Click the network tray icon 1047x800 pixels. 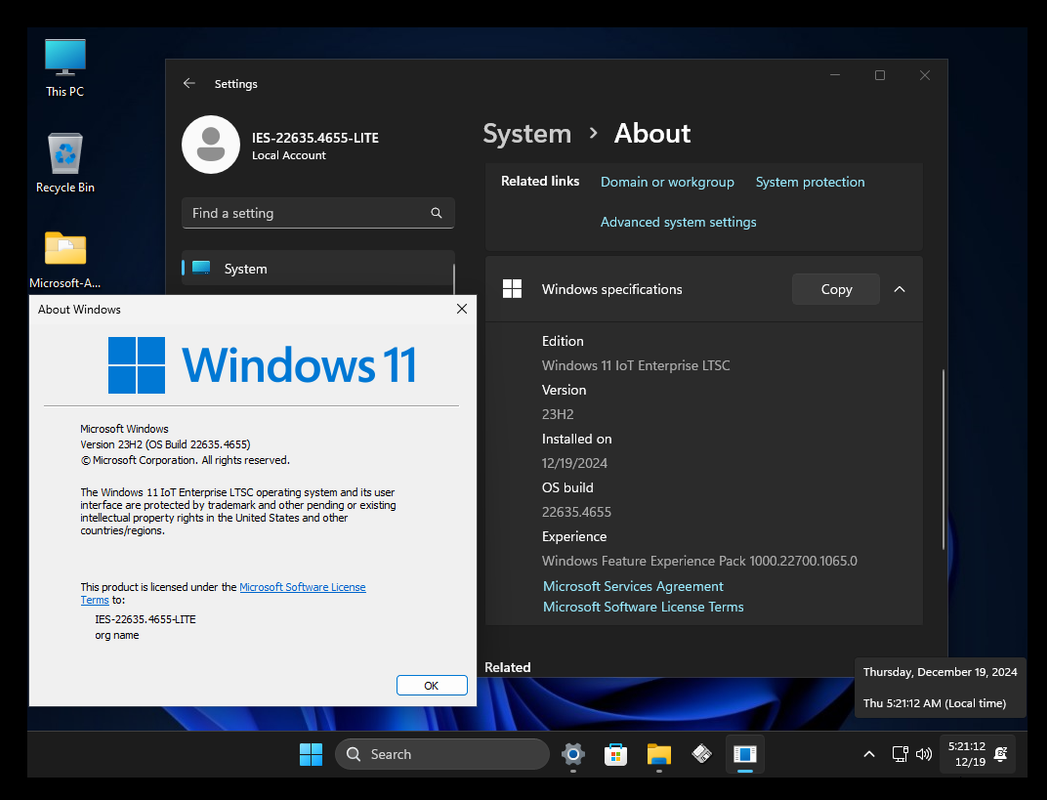(x=900, y=754)
